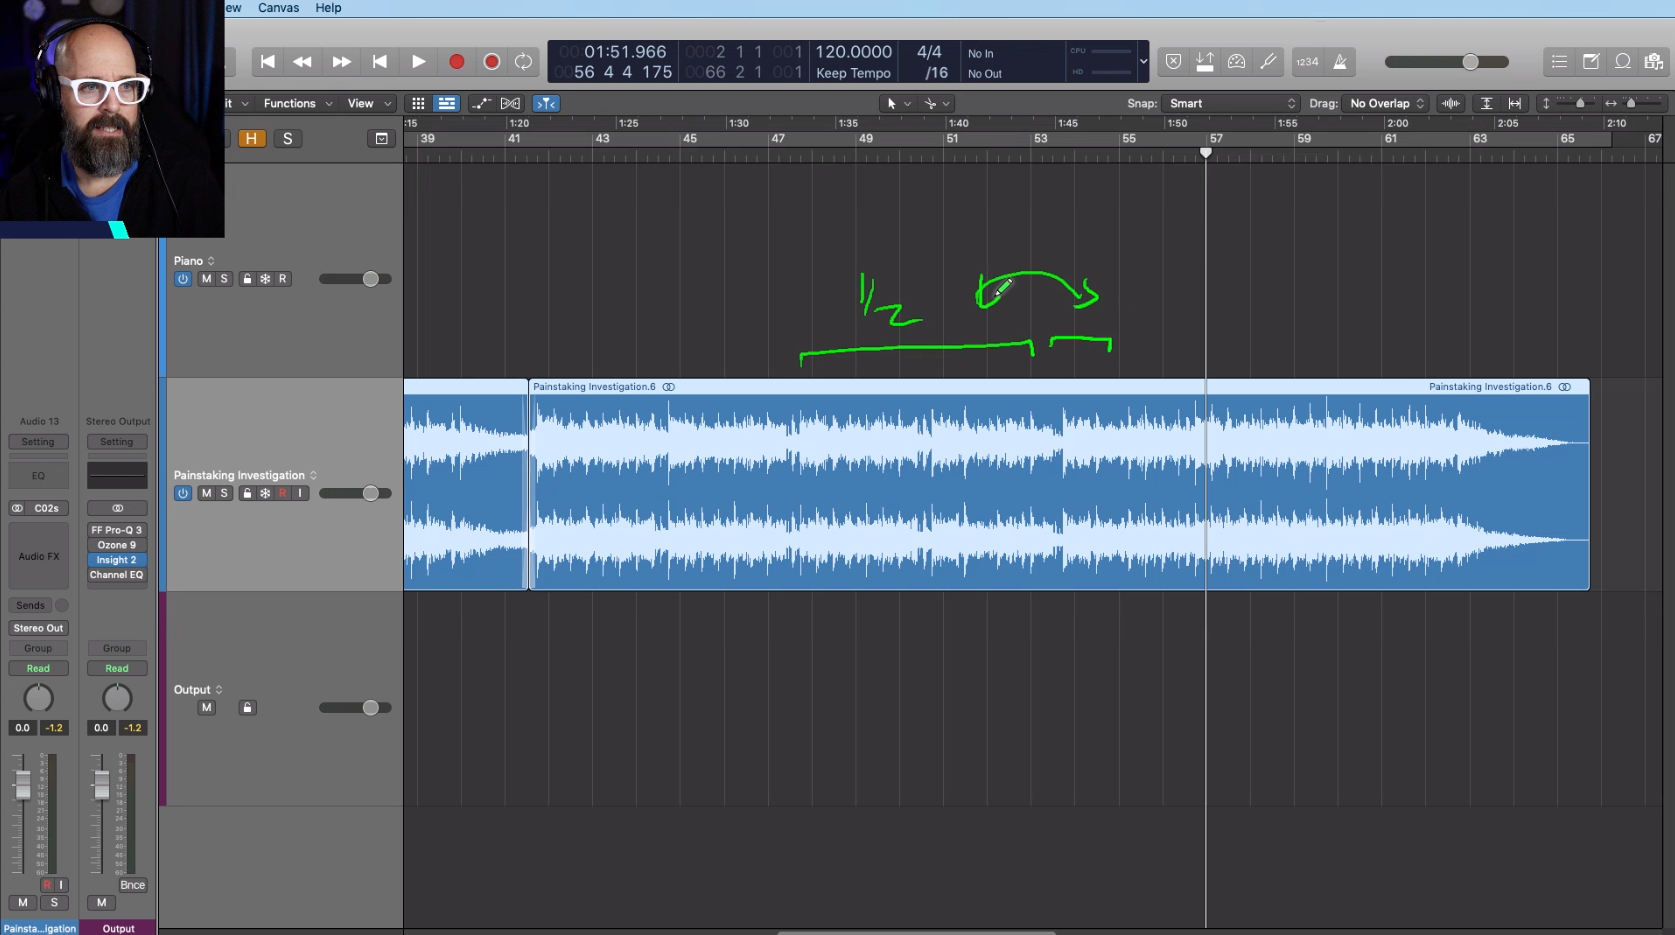Click the Play button in transport
Viewport: 1675px width, 935px height.
pyautogui.click(x=418, y=62)
